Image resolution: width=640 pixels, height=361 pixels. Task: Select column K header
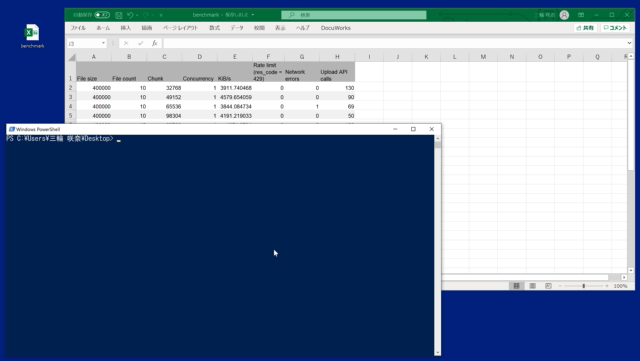[x=426, y=57]
